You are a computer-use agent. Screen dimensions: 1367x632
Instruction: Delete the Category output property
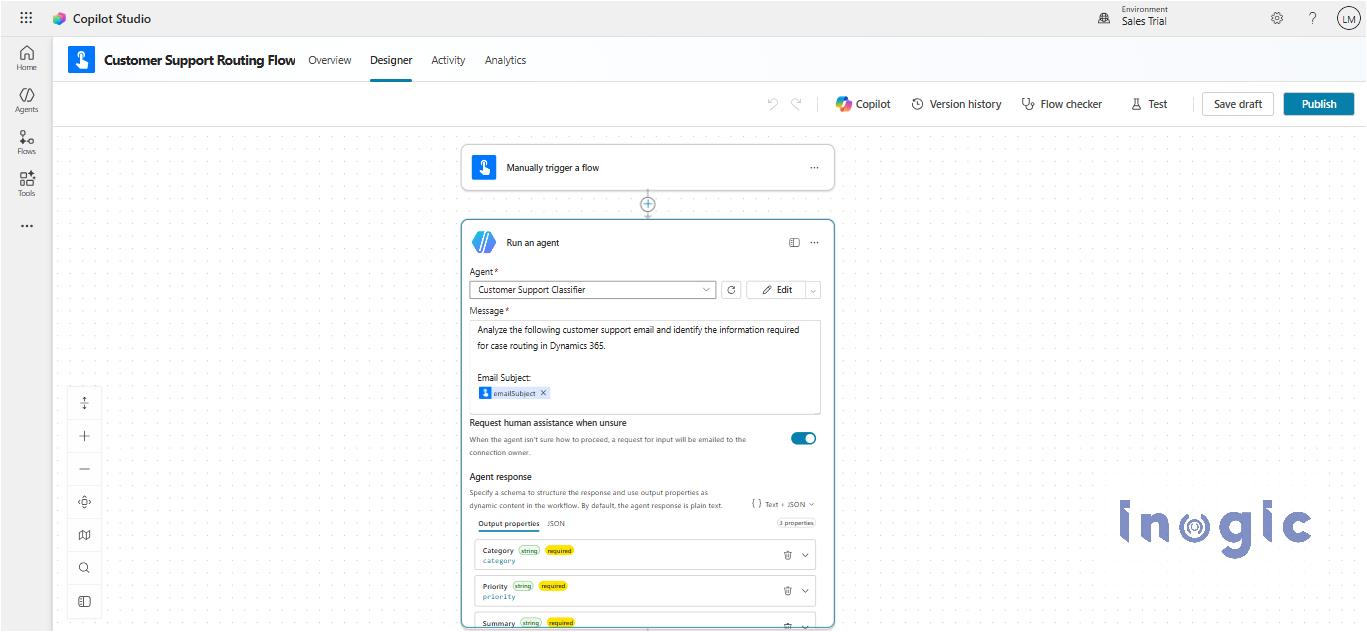(787, 555)
